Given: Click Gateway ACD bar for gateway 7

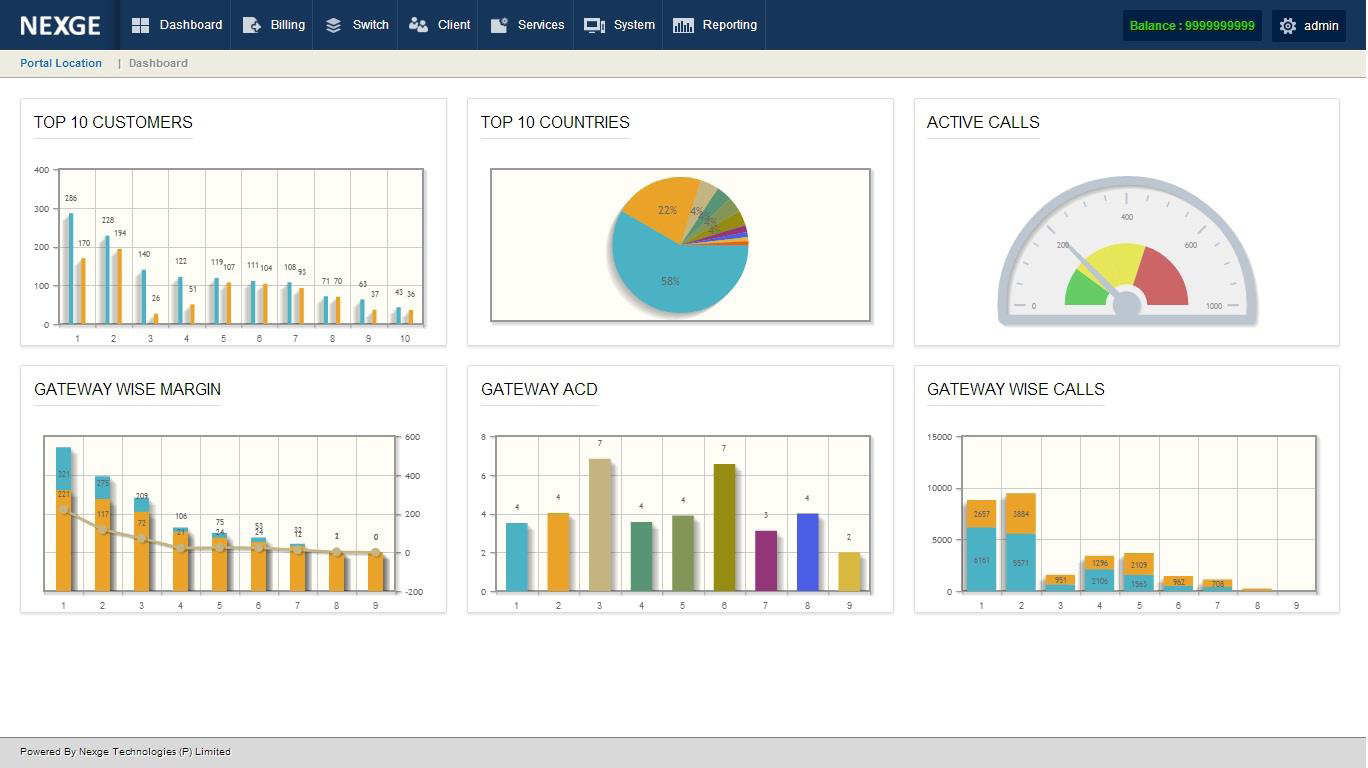Looking at the screenshot, I should [x=766, y=561].
